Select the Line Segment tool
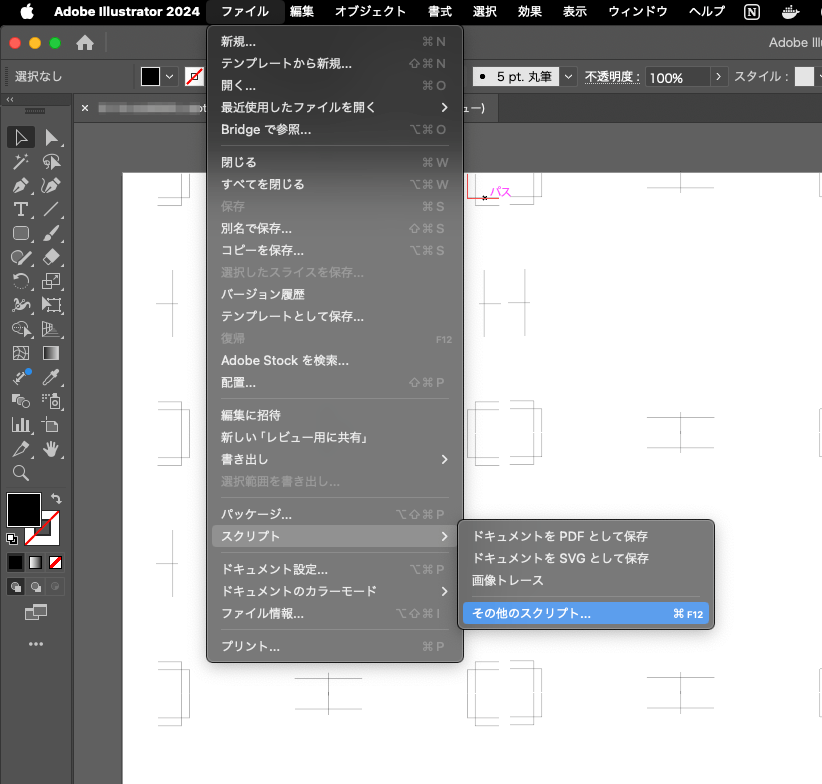Image resolution: width=822 pixels, height=784 pixels. pos(51,210)
